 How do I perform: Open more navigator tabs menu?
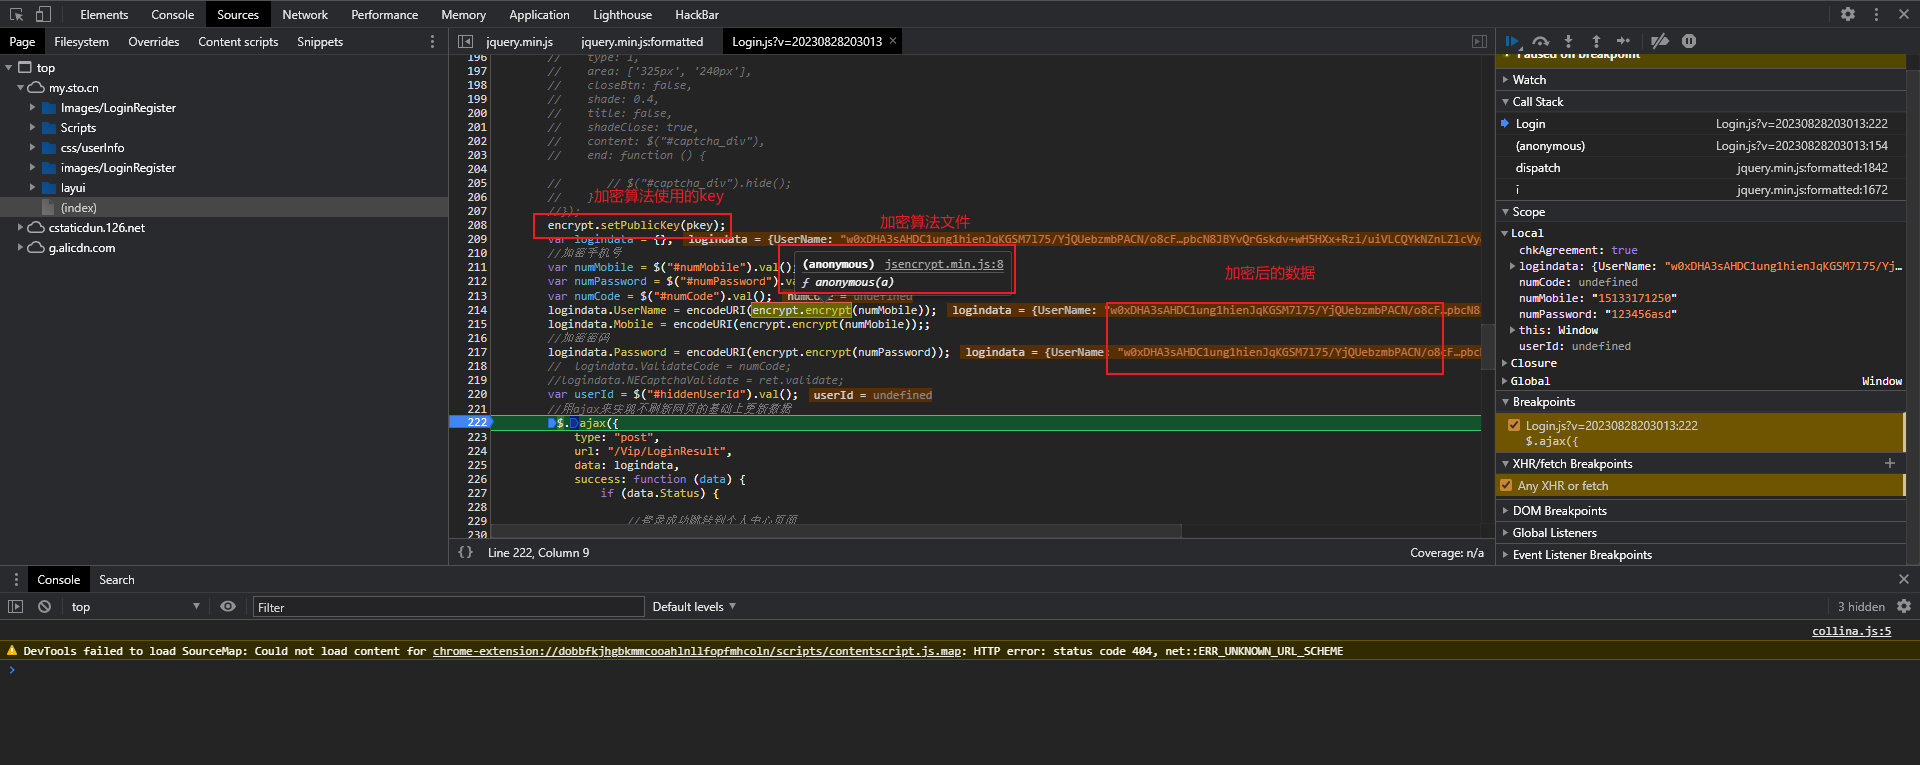pyautogui.click(x=432, y=41)
